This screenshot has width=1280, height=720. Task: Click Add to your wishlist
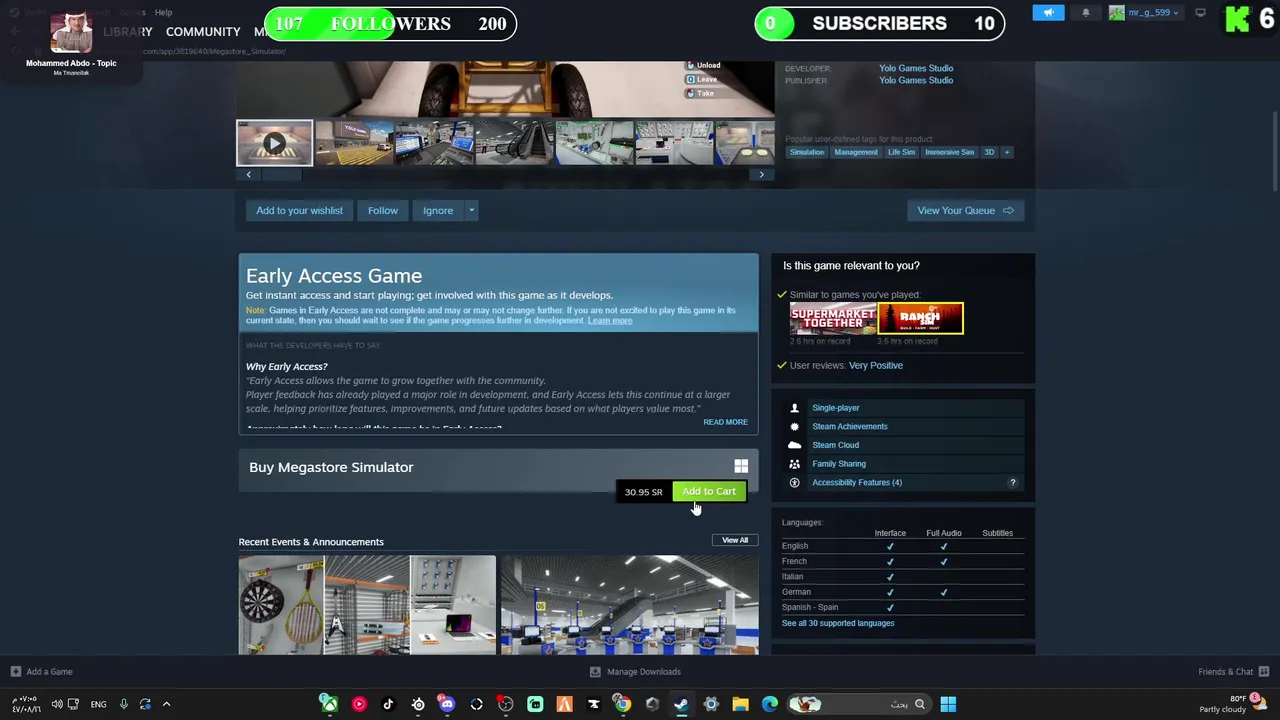click(x=299, y=211)
